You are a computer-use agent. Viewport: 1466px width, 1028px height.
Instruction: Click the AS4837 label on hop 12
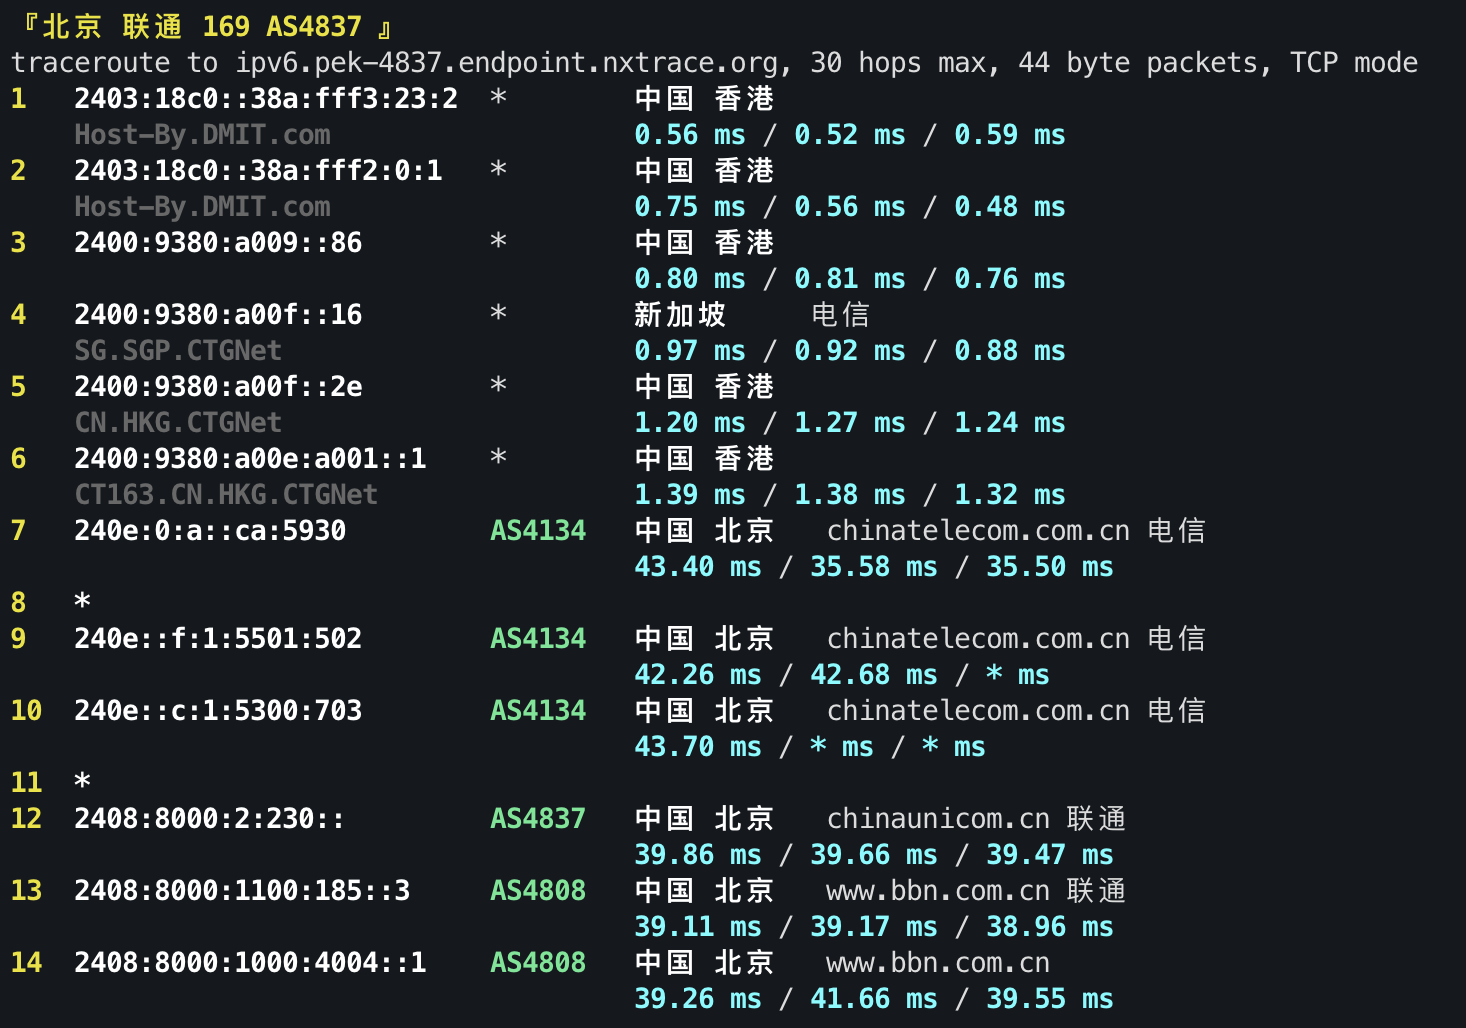pyautogui.click(x=538, y=819)
